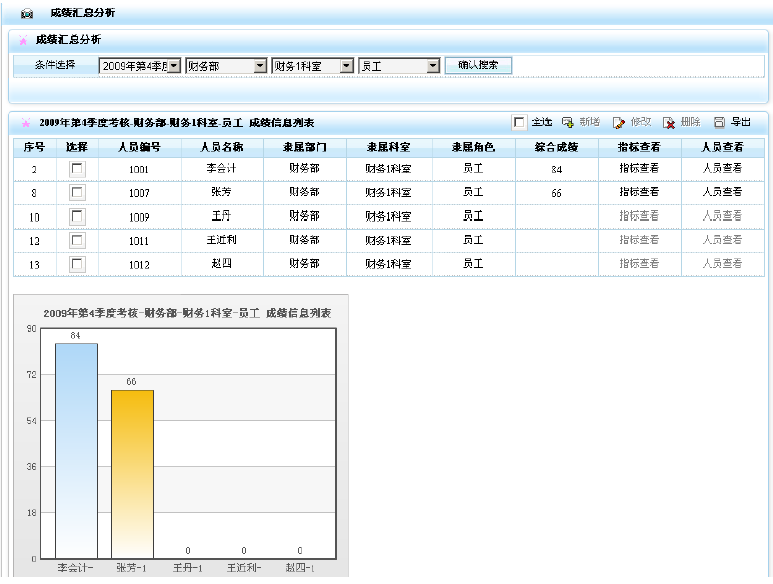Screen dimensions: 773x584
Task: Click the 导出 label in toolbar
Action: pyautogui.click(x=740, y=122)
